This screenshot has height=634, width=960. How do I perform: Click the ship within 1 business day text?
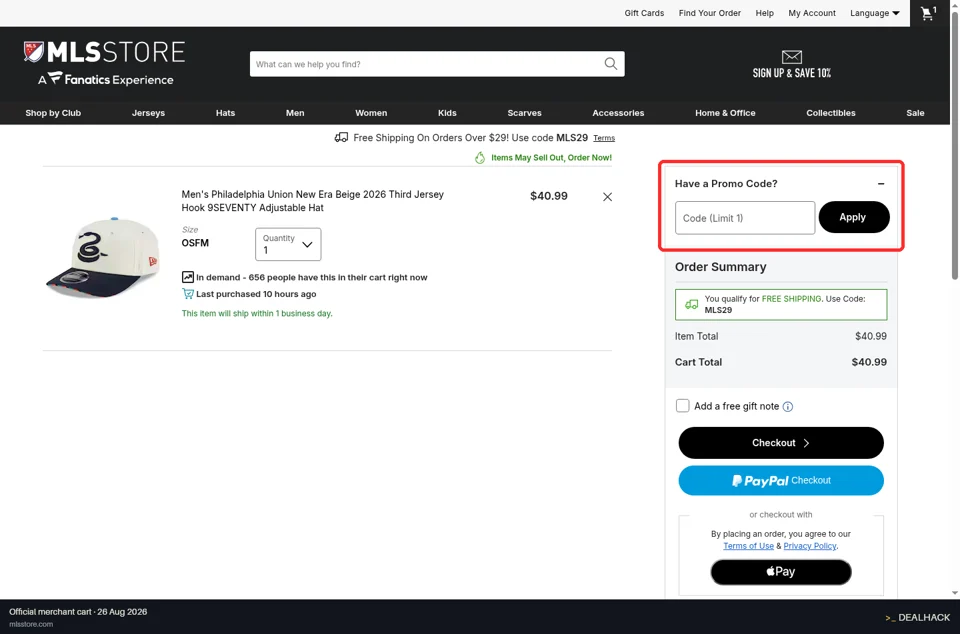257,313
